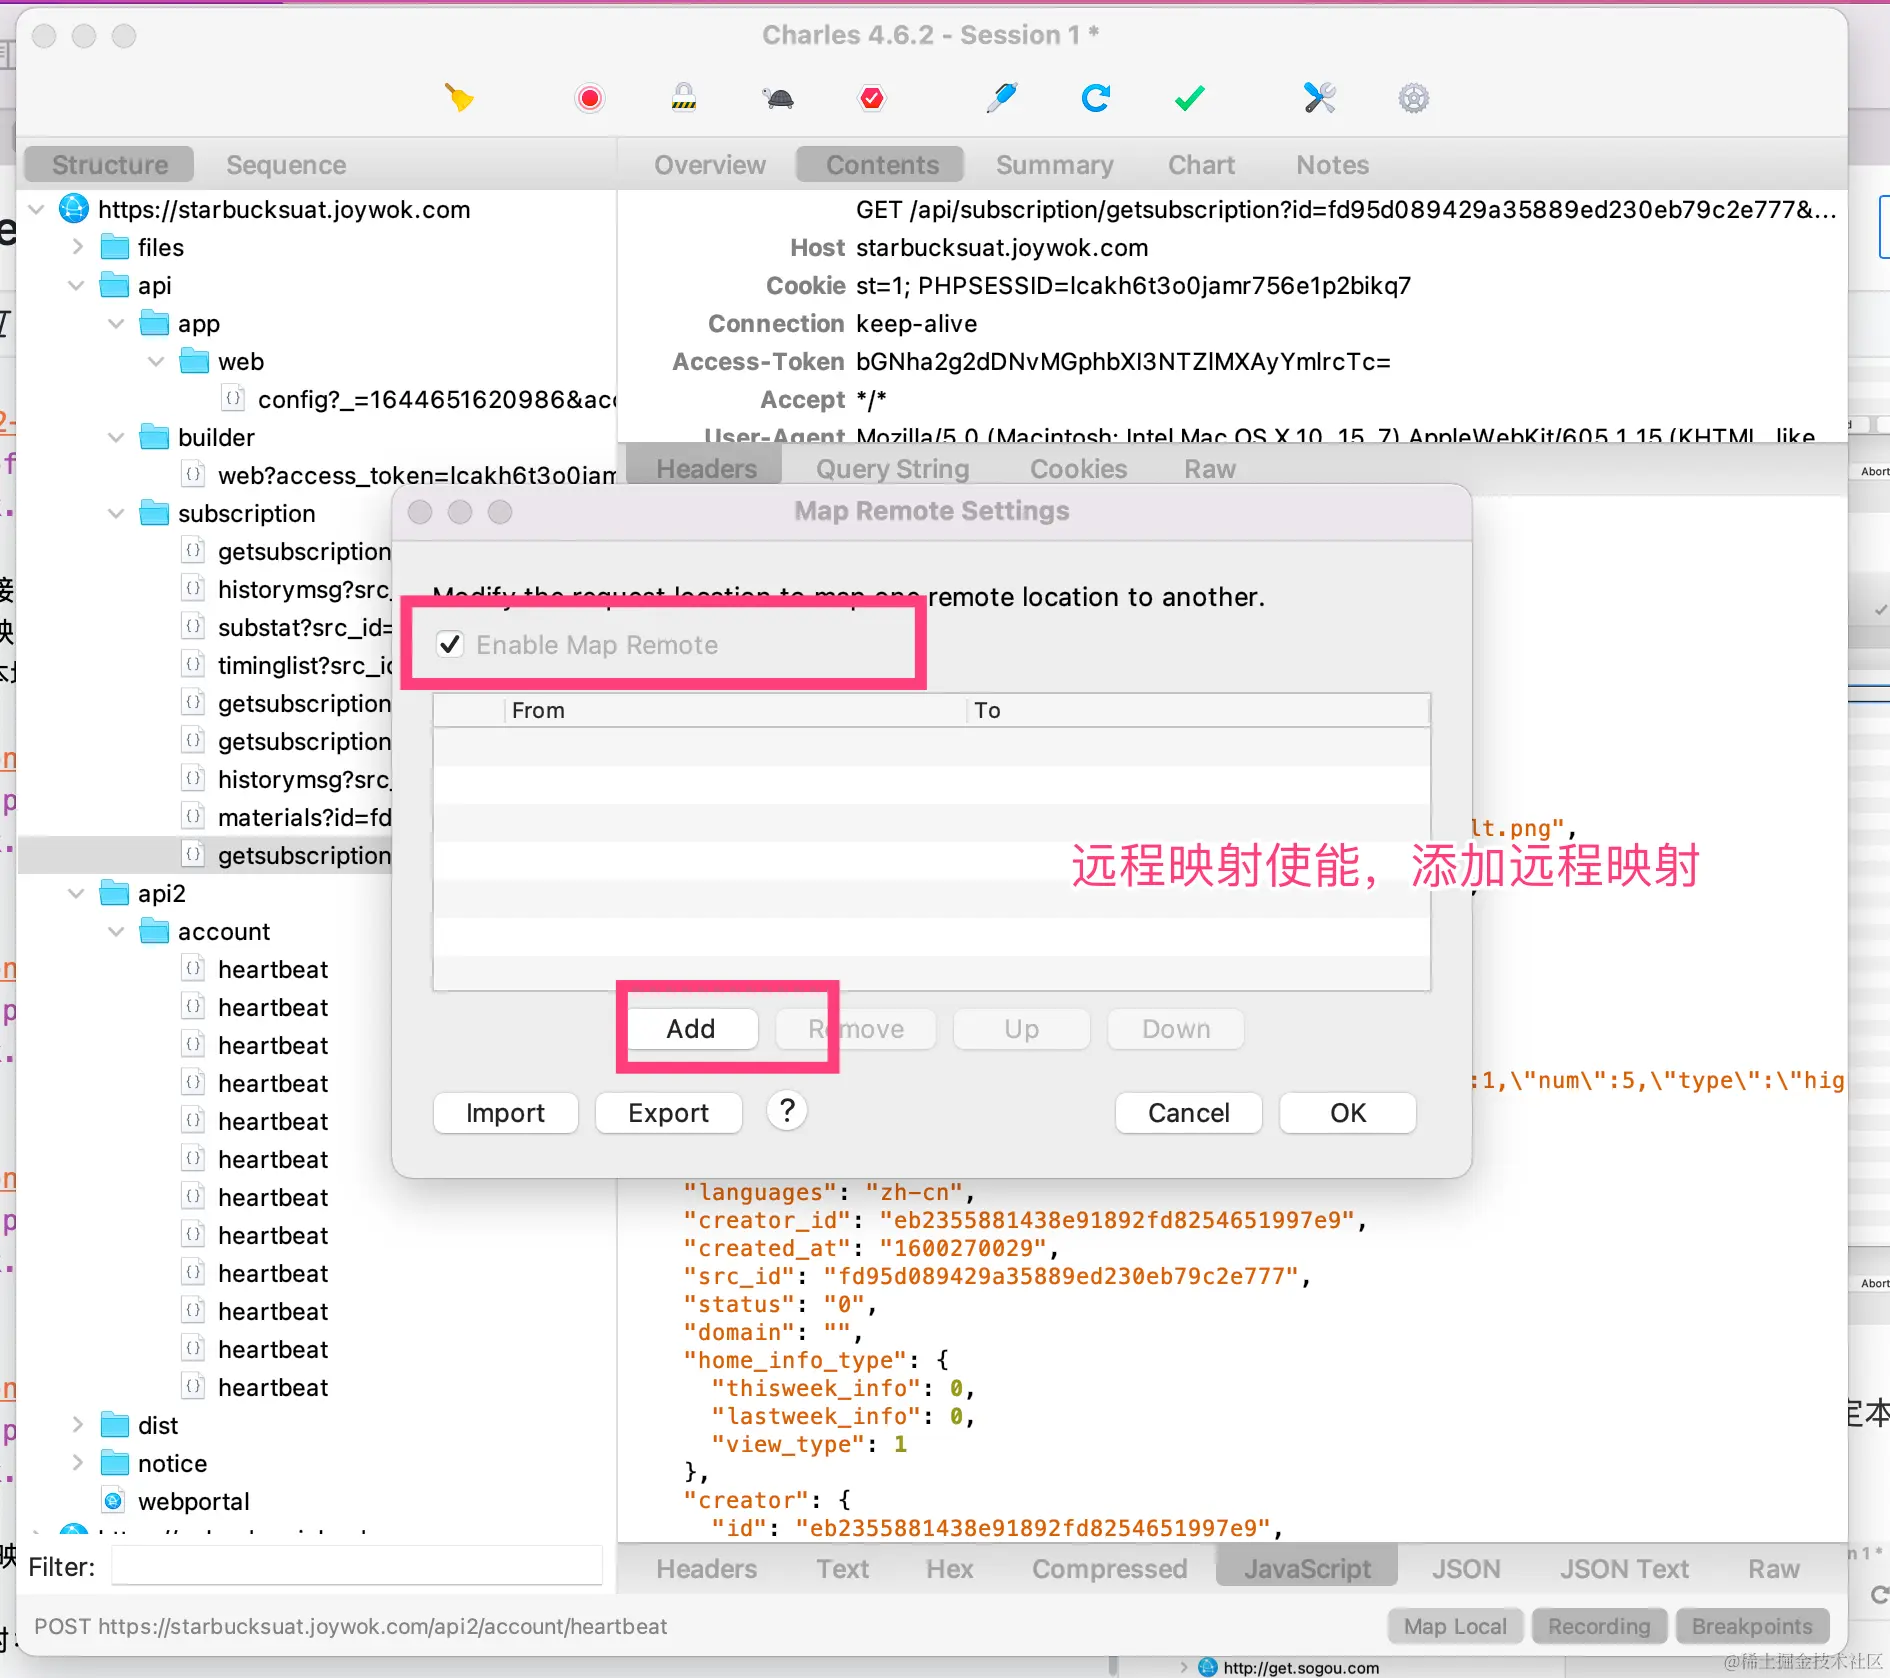
Task: Collapse the web folder
Action: click(x=157, y=361)
